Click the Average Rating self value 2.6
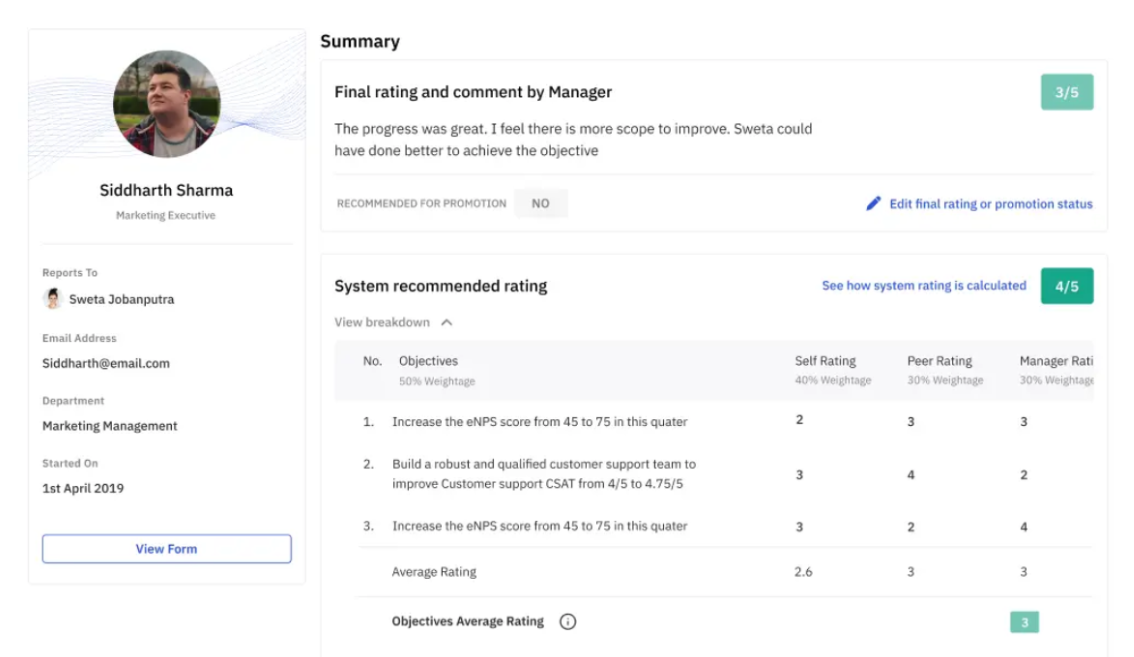Viewport: 1134px width, 657px height. (803, 572)
